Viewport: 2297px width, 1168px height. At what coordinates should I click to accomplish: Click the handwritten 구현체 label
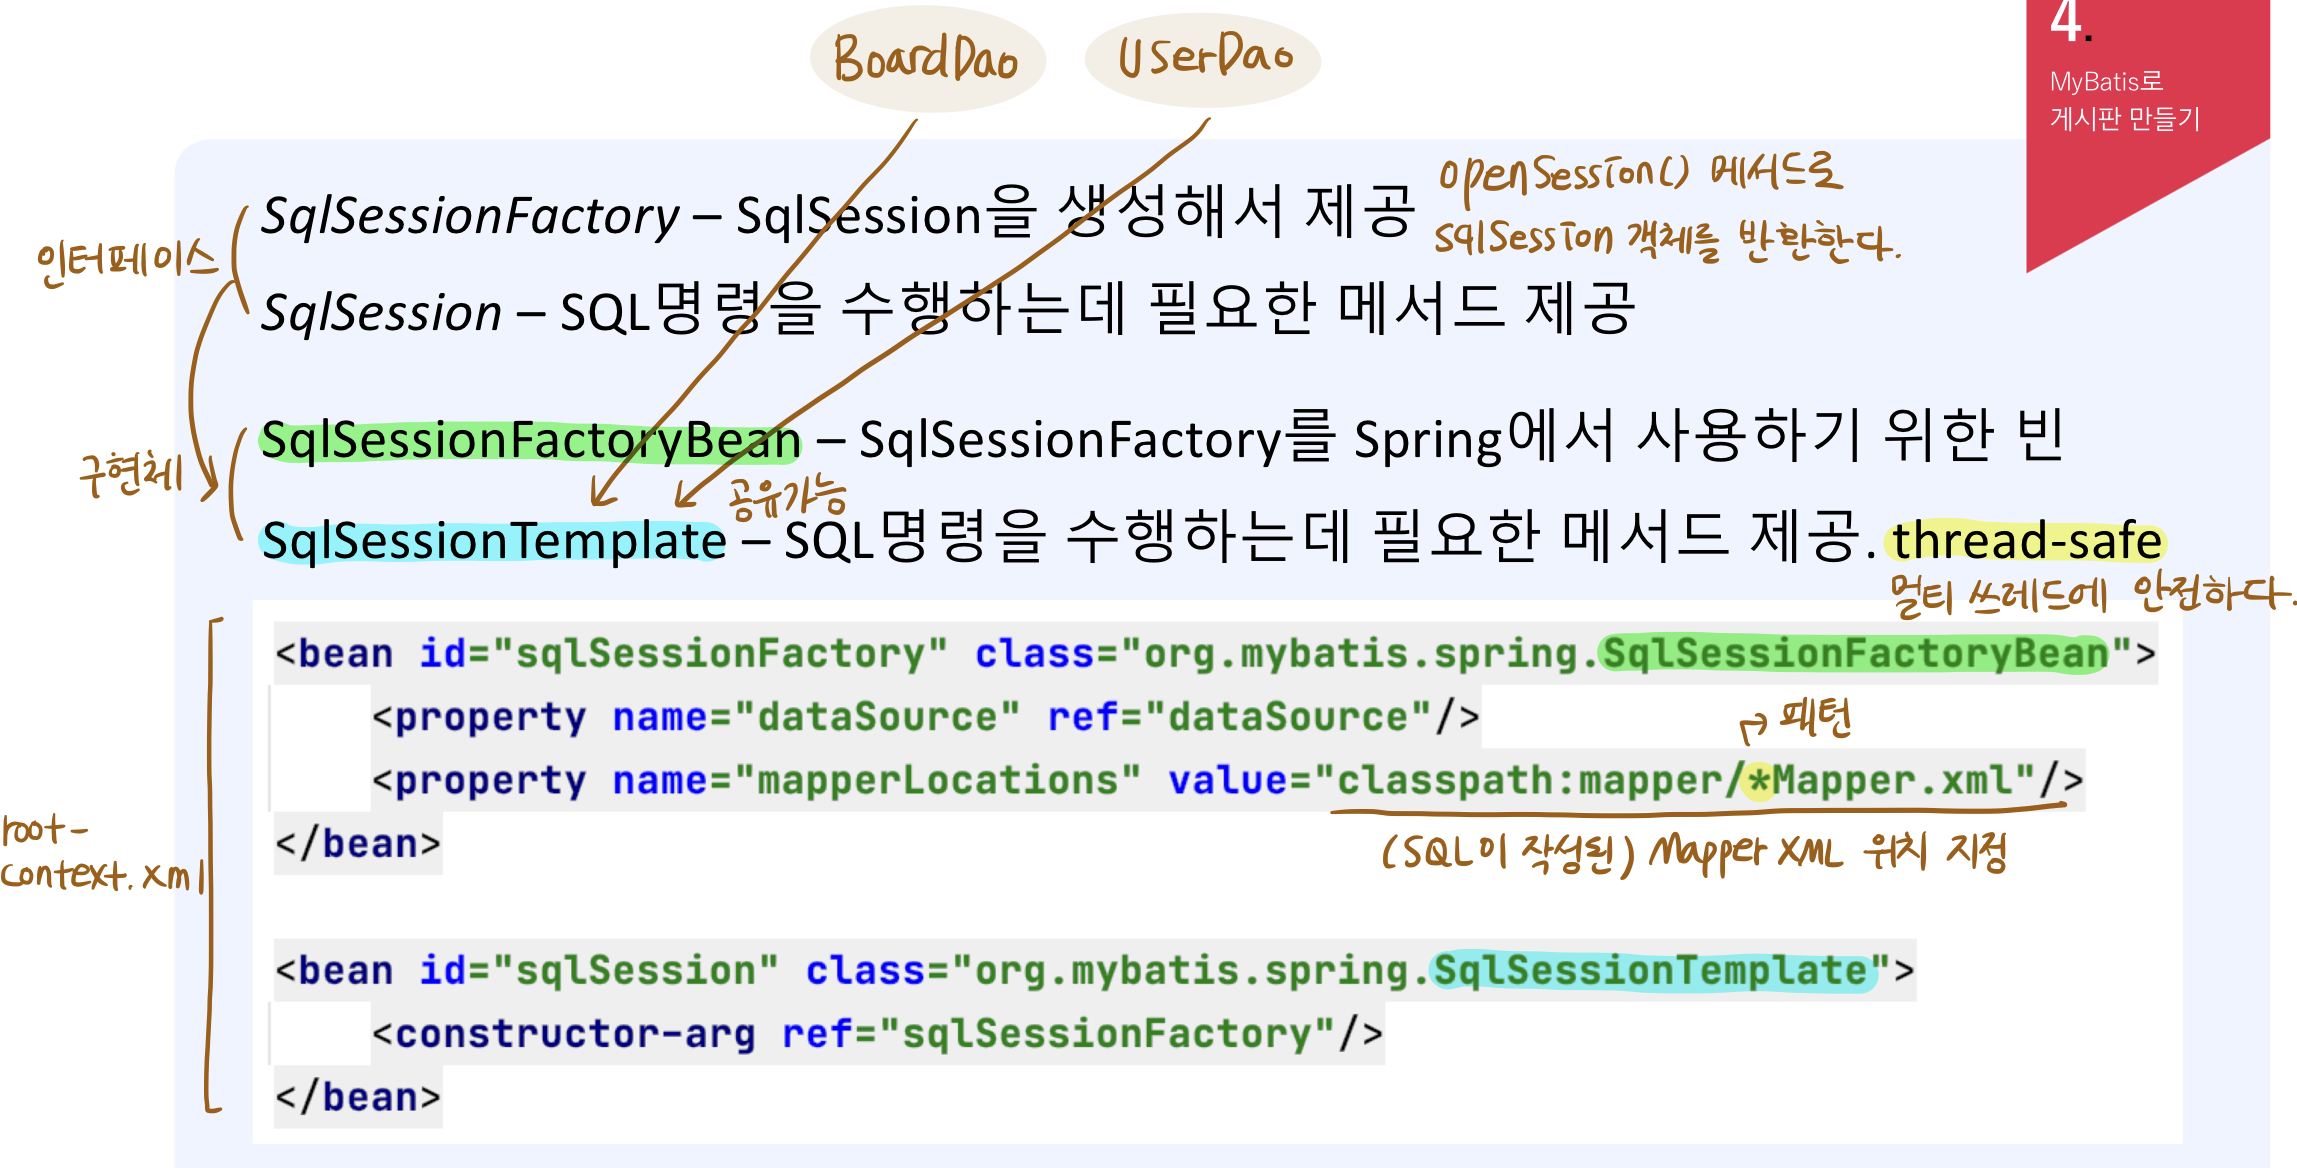coord(132,472)
